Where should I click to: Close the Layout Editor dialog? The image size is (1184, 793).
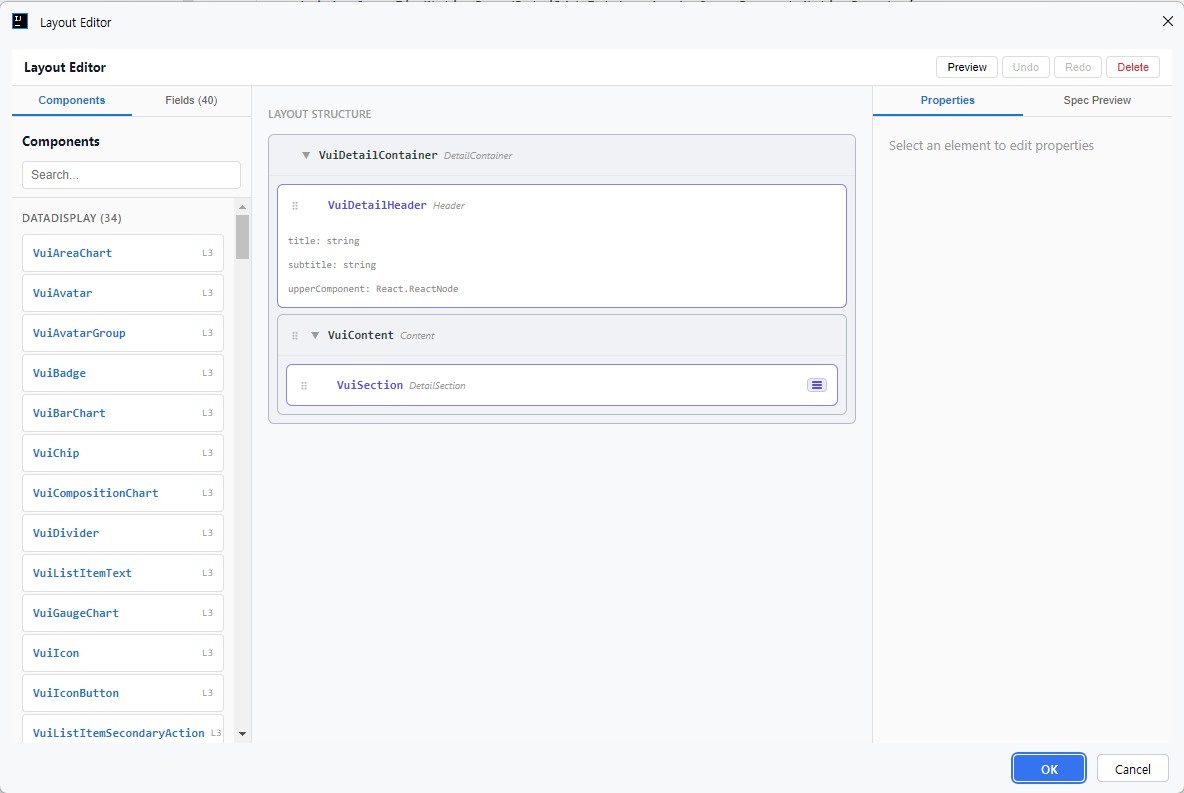[x=1167, y=21]
